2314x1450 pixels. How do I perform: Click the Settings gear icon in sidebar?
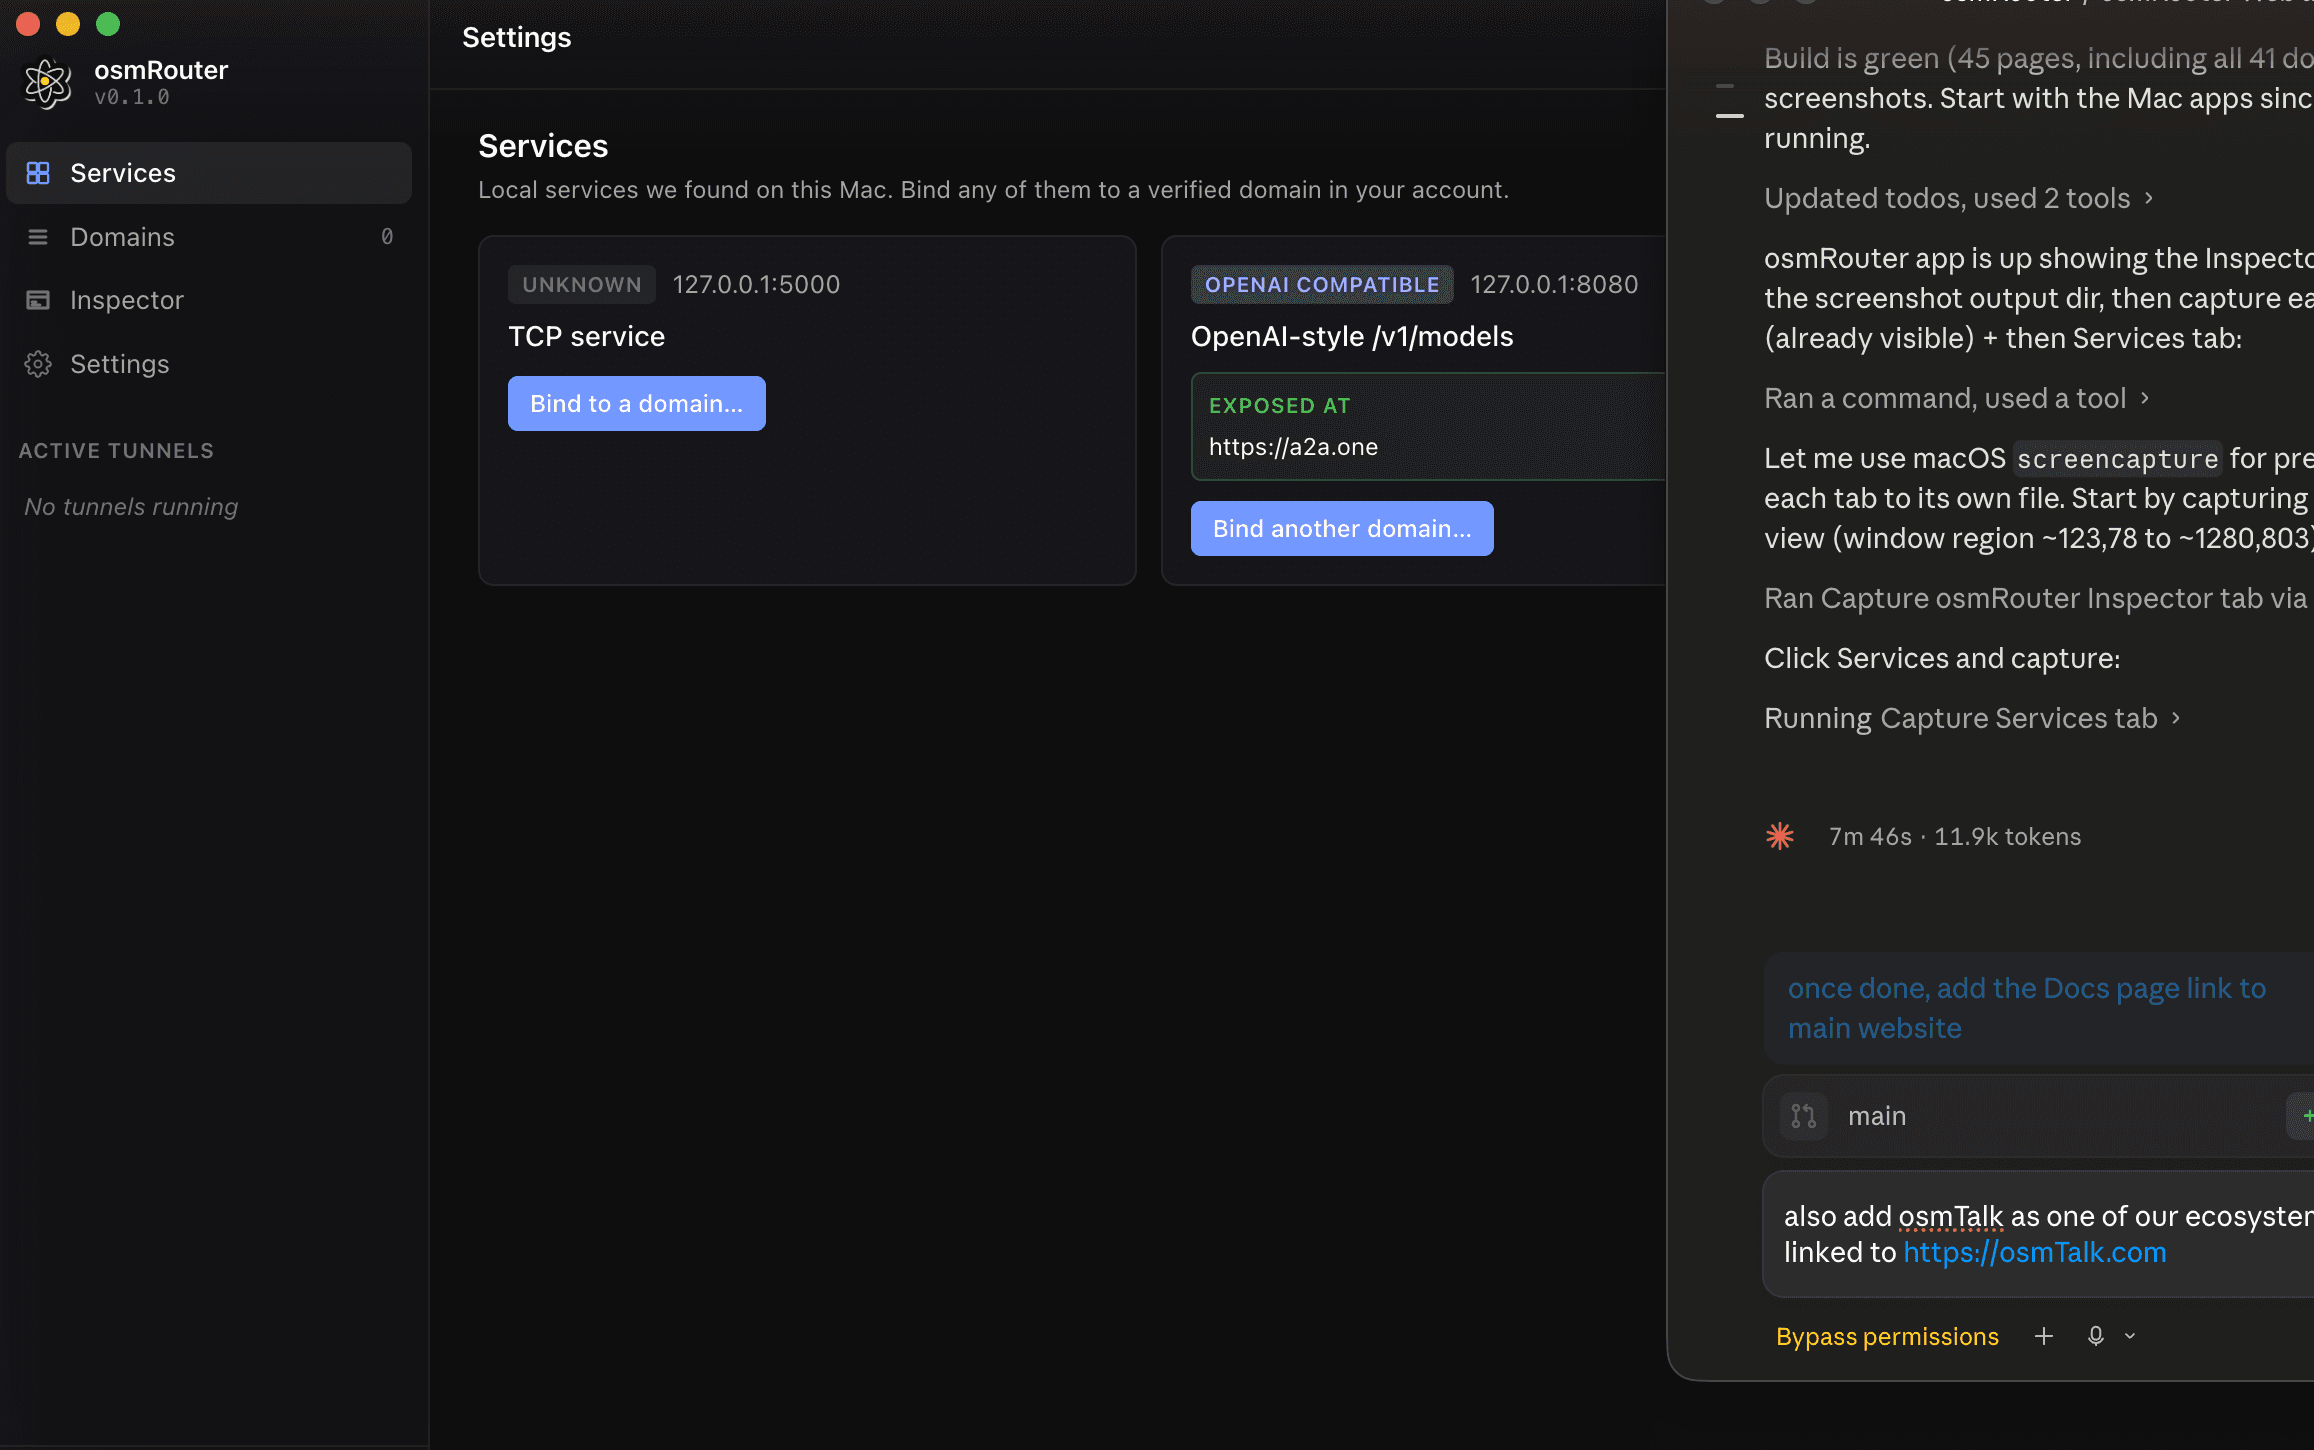pos(38,364)
